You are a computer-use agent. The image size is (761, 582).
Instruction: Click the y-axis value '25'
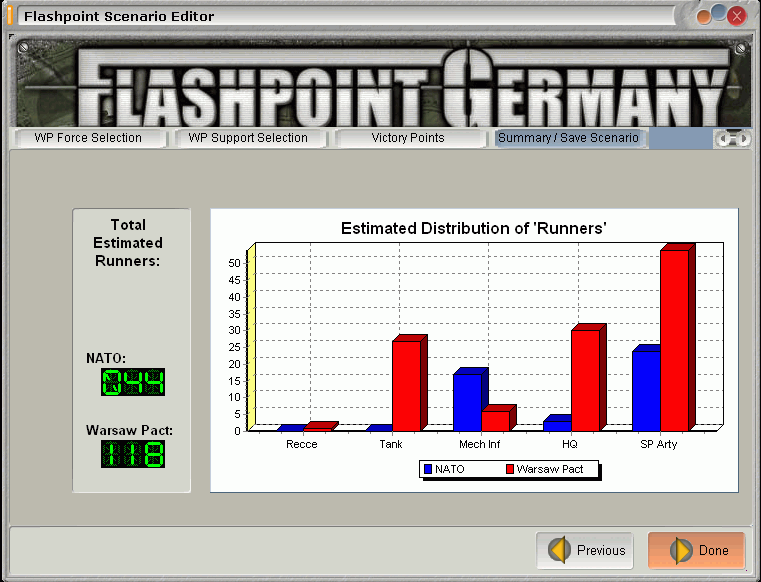pos(234,347)
